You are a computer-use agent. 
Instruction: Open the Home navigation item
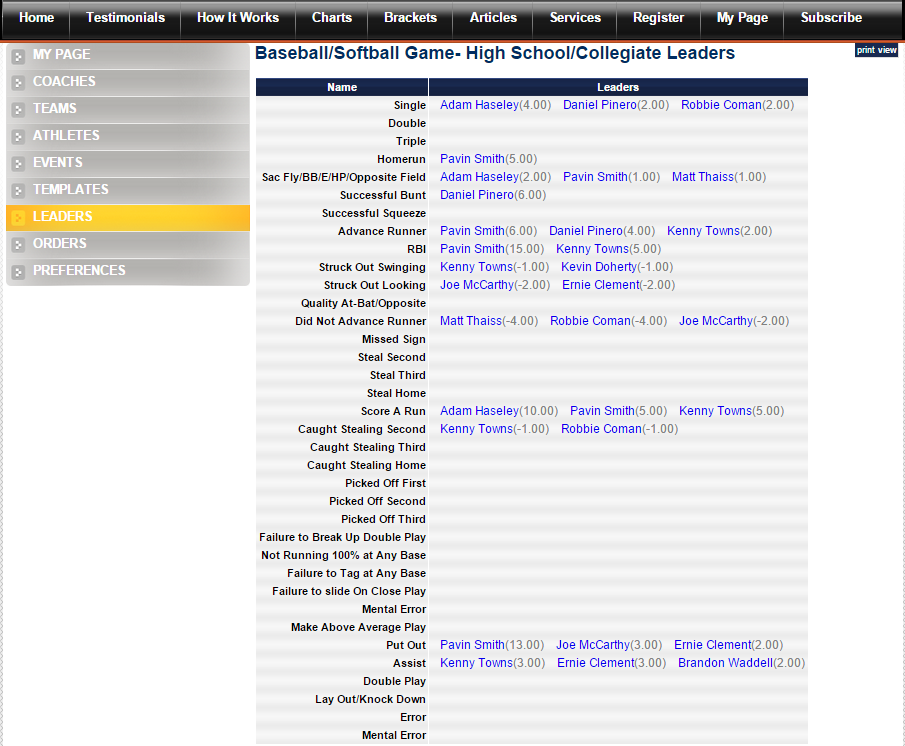coord(36,18)
